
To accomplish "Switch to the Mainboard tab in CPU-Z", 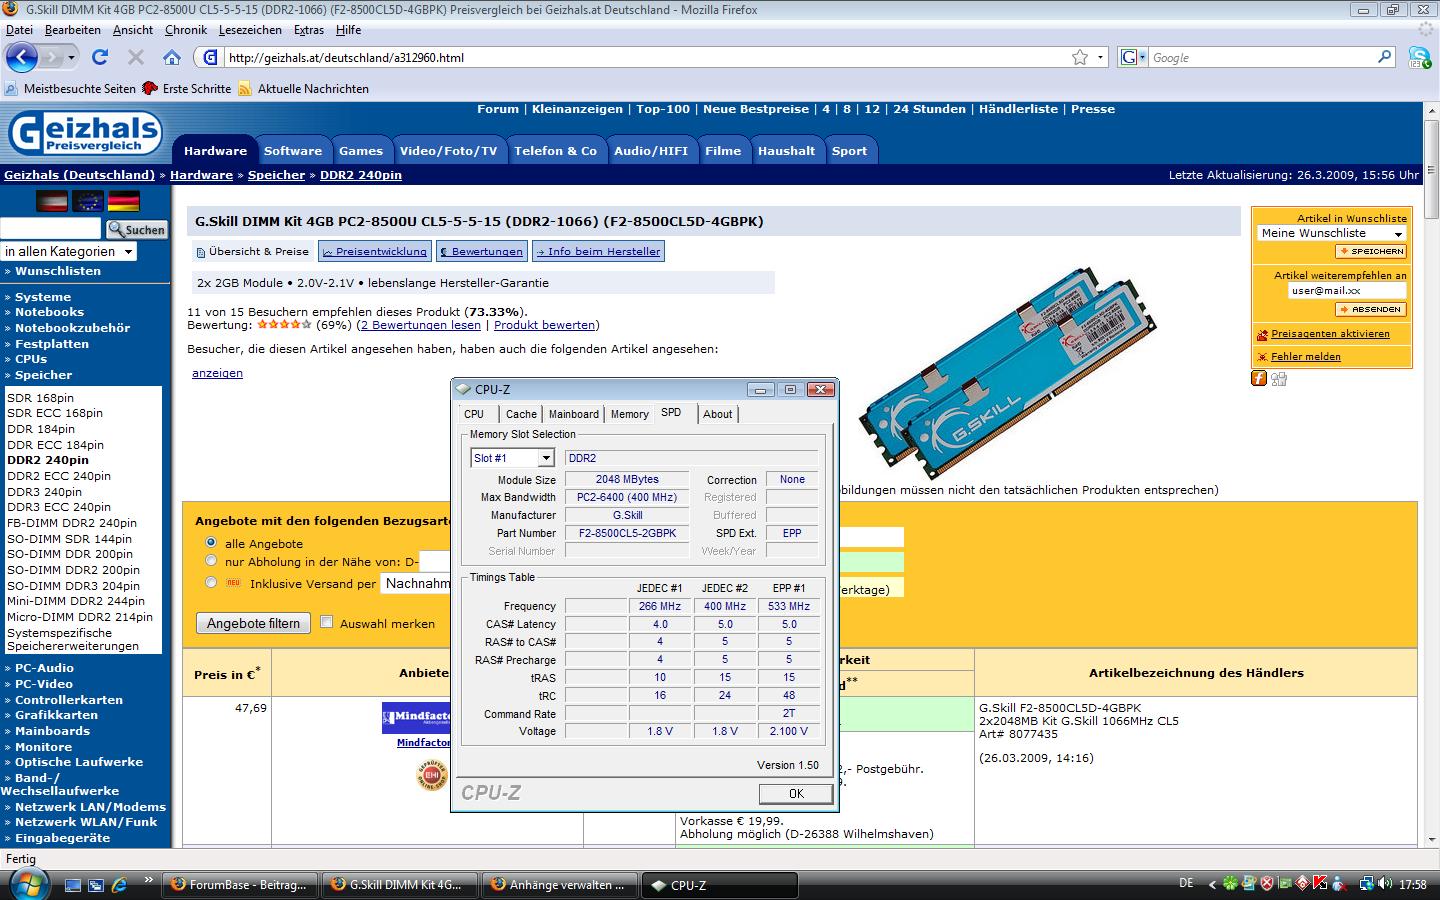I will click(x=574, y=414).
